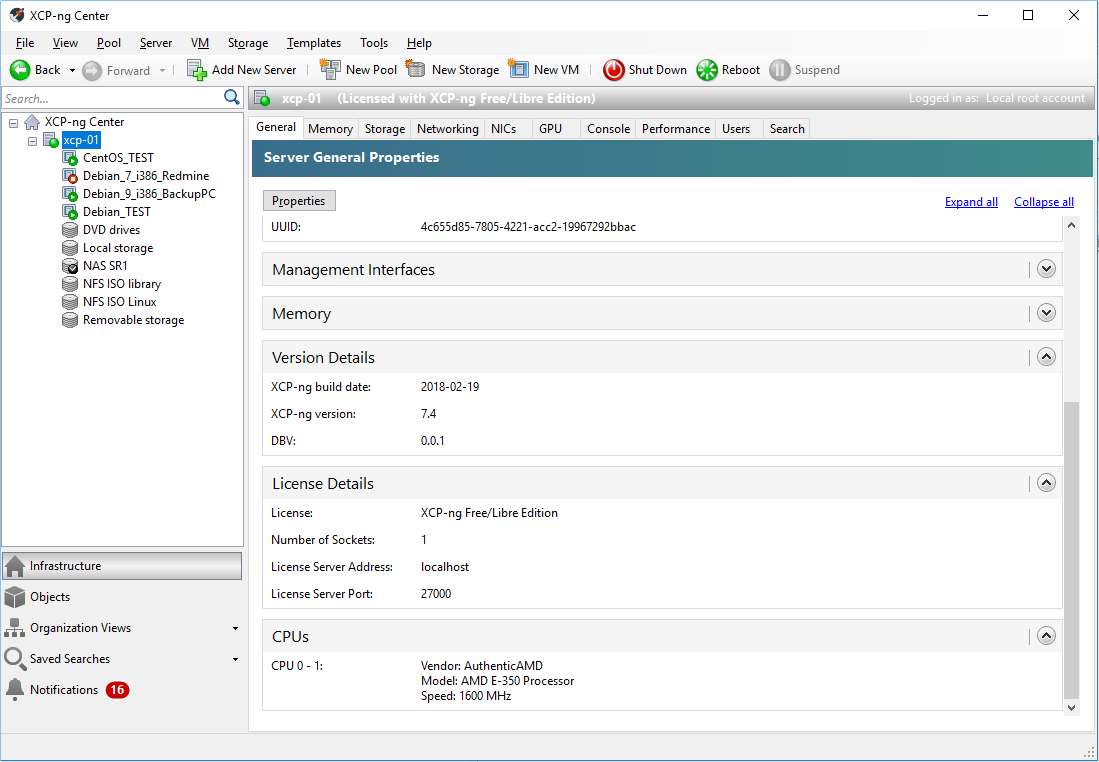Click the NAS SR1 default storage icon
Viewport: 1099px width, 762px height.
(69, 266)
